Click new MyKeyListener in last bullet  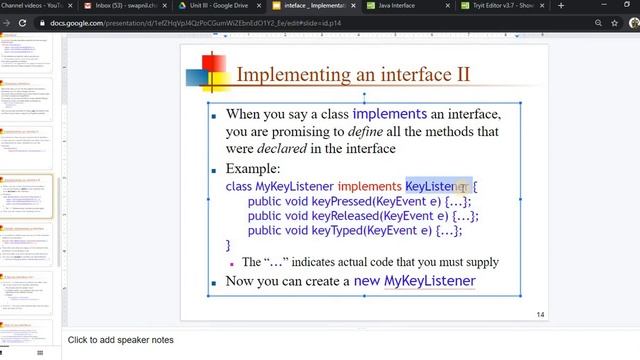tap(414, 281)
